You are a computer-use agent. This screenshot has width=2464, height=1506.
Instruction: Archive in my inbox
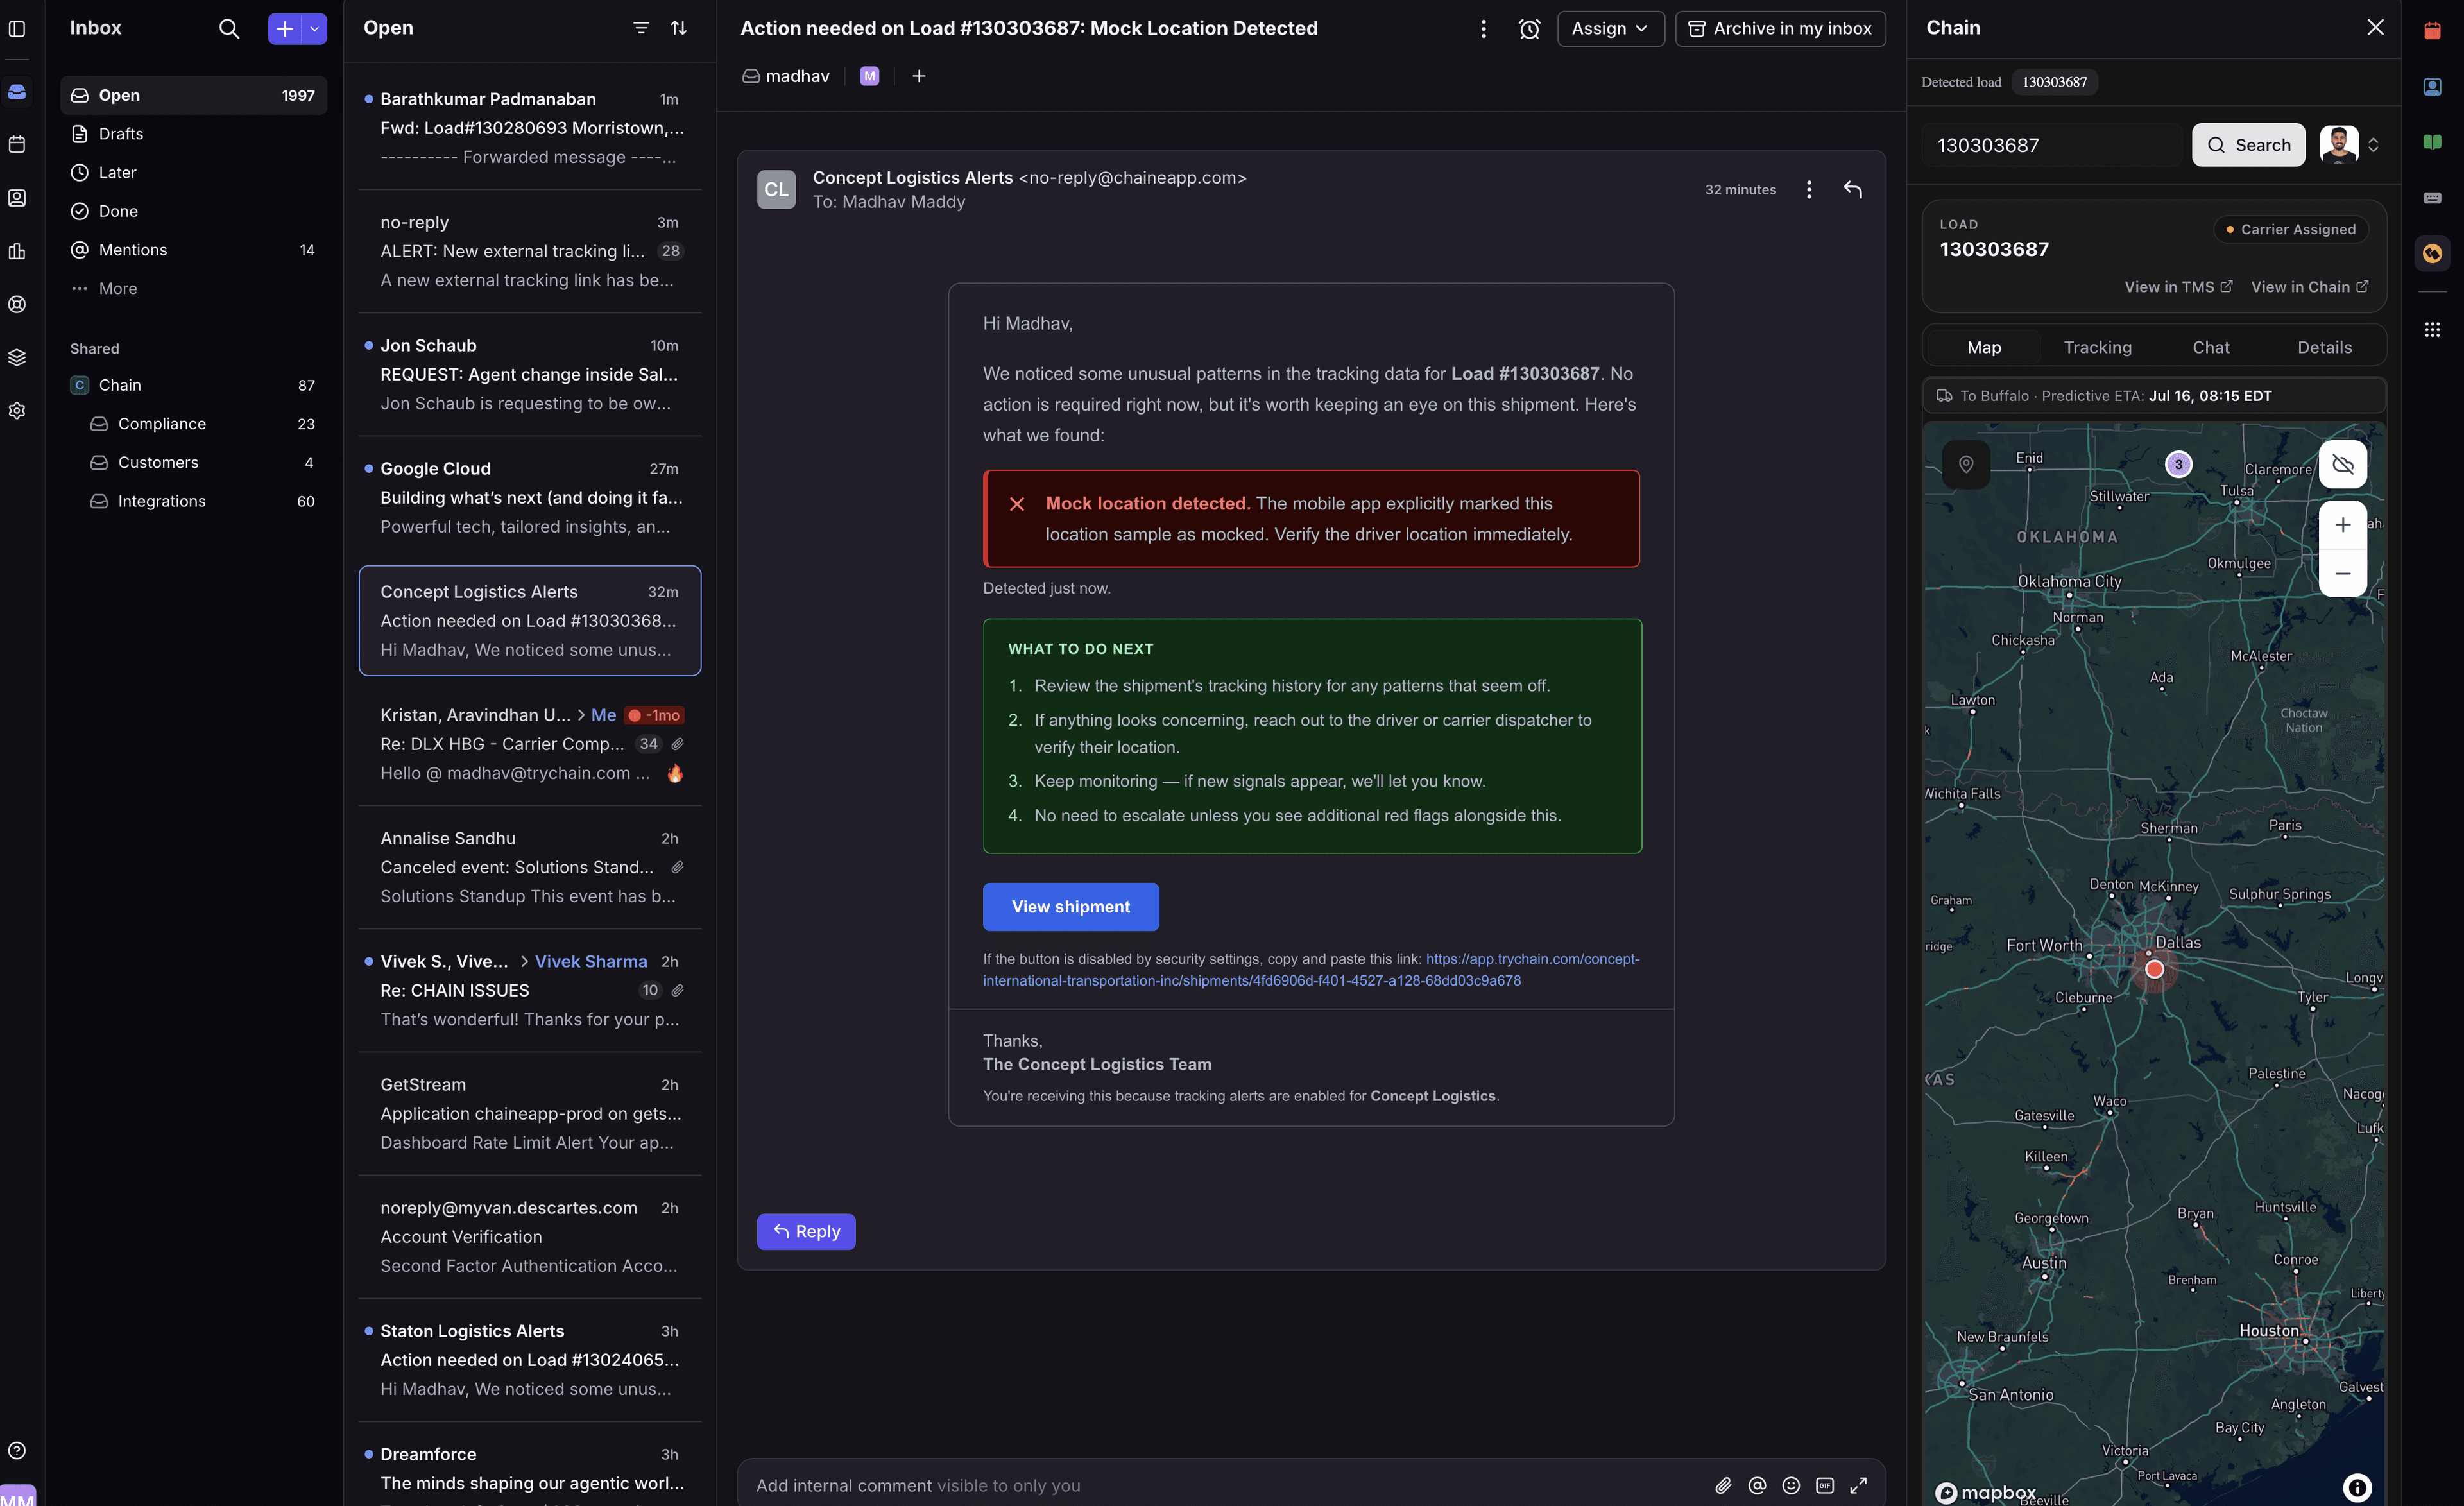pyautogui.click(x=1780, y=28)
